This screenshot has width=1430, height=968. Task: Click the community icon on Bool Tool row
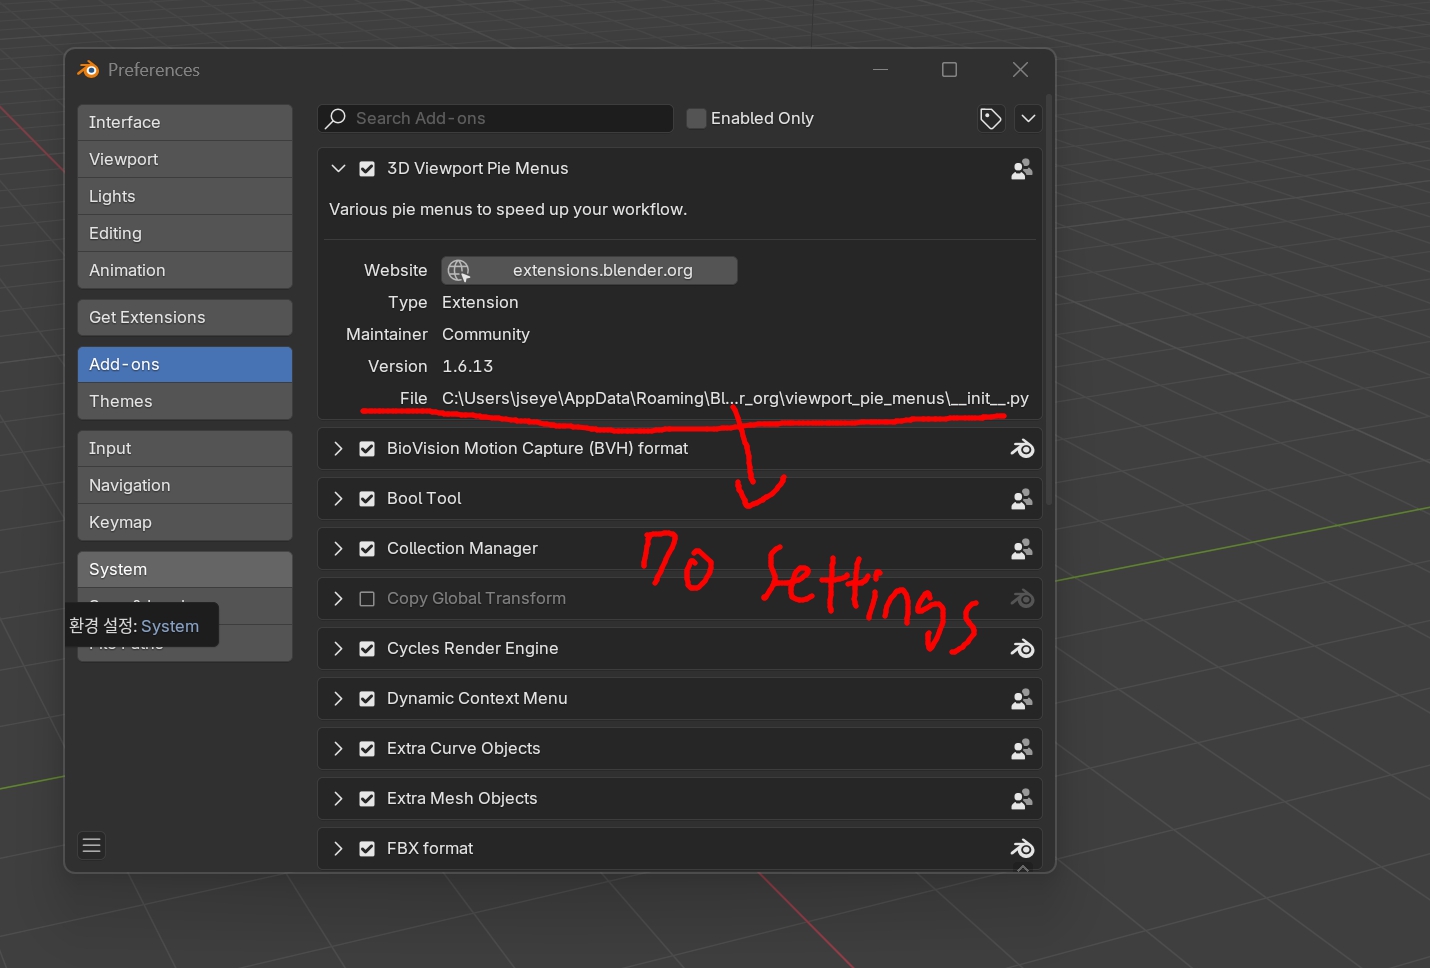[x=1021, y=499]
